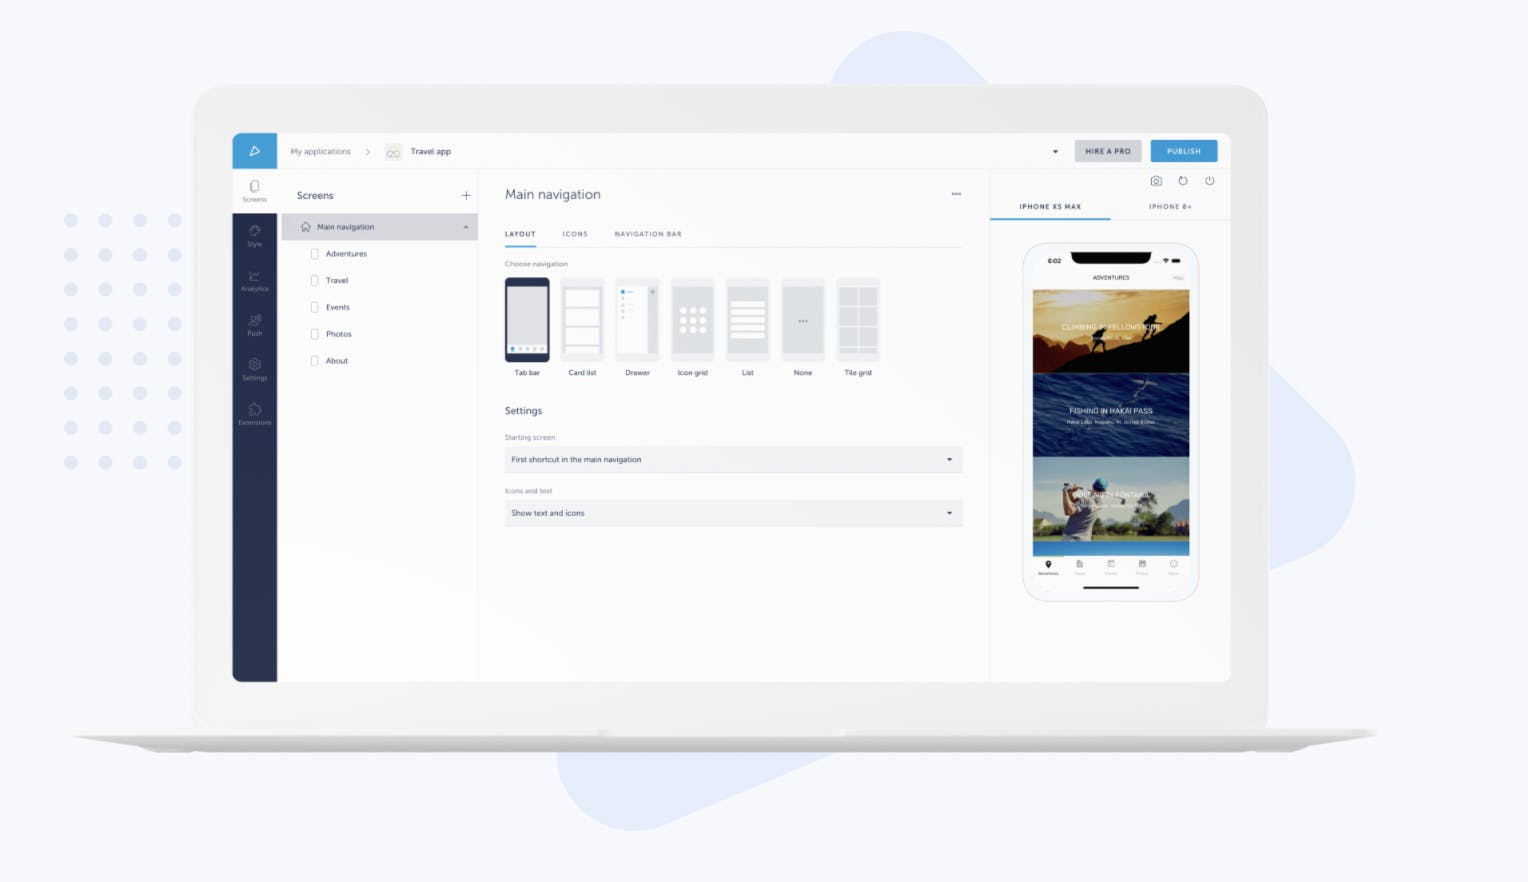1528x882 pixels.
Task: Collapse the Main navigation tree row
Action: pyautogui.click(x=466, y=227)
